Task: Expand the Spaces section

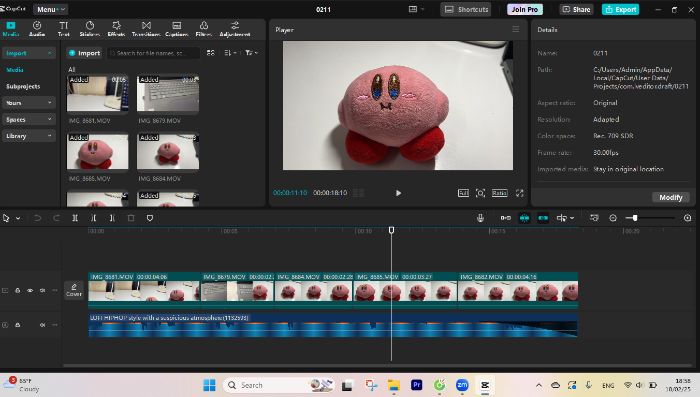Action: pyautogui.click(x=29, y=119)
